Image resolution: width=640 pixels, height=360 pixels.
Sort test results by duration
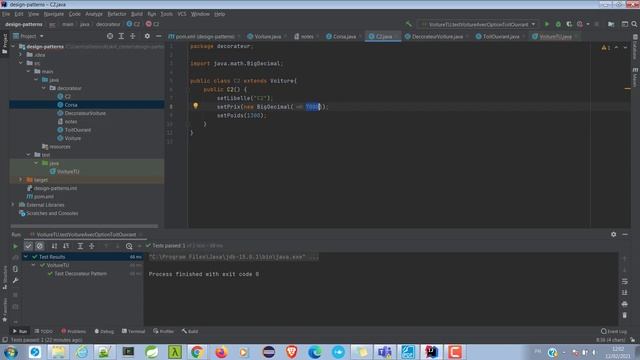pyautogui.click(x=66, y=246)
